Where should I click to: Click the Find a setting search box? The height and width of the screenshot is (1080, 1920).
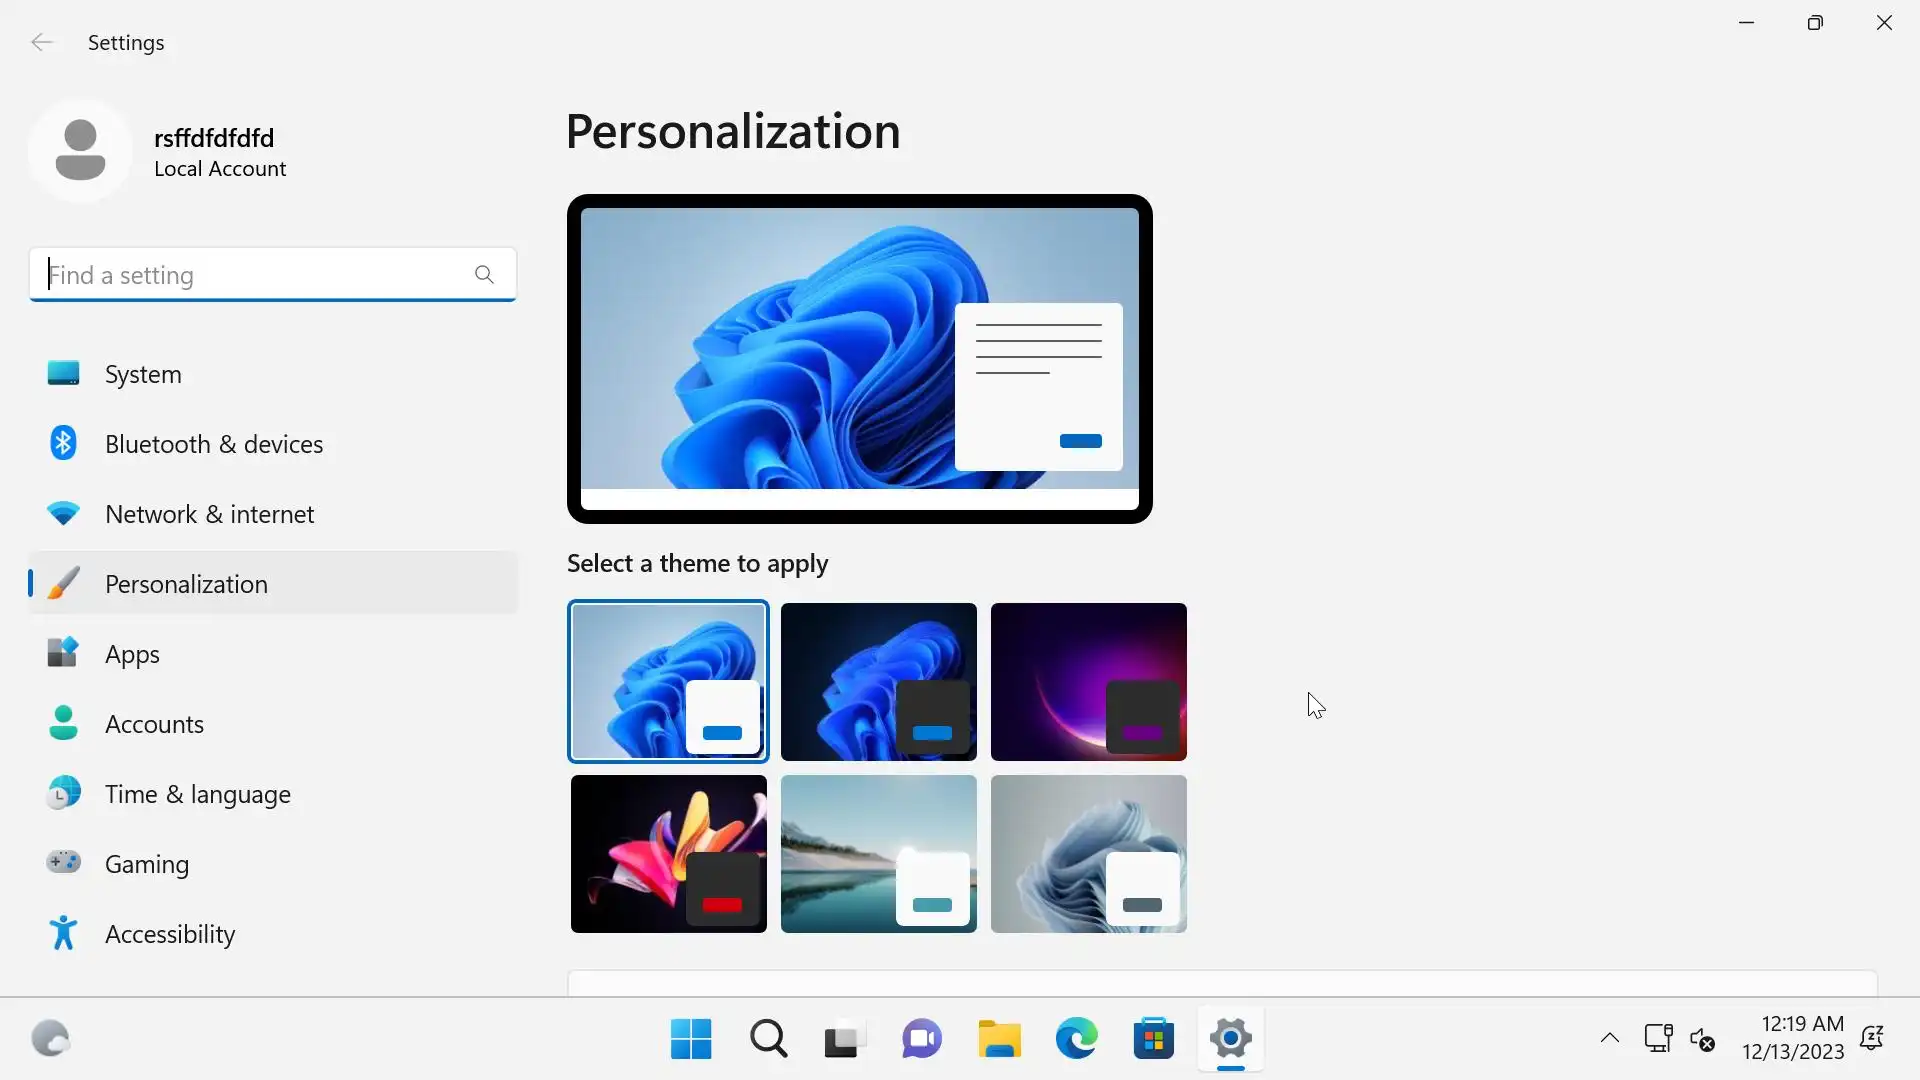tap(250, 275)
